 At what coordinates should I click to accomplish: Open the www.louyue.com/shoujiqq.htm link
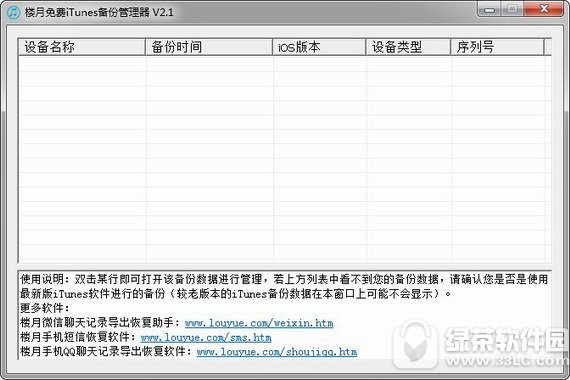[277, 352]
